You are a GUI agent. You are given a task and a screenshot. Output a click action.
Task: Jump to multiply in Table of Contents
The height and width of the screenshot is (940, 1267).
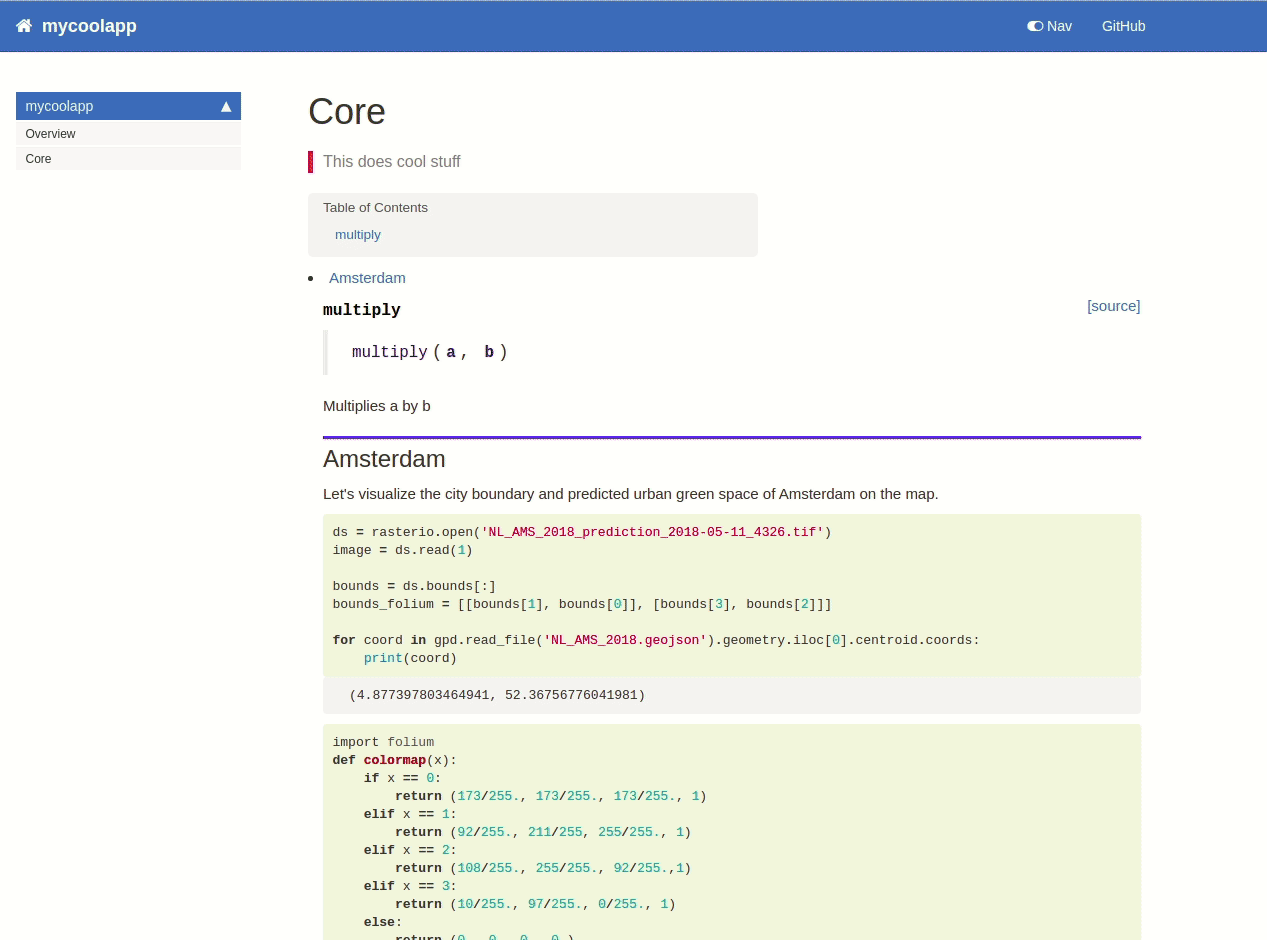(x=358, y=235)
